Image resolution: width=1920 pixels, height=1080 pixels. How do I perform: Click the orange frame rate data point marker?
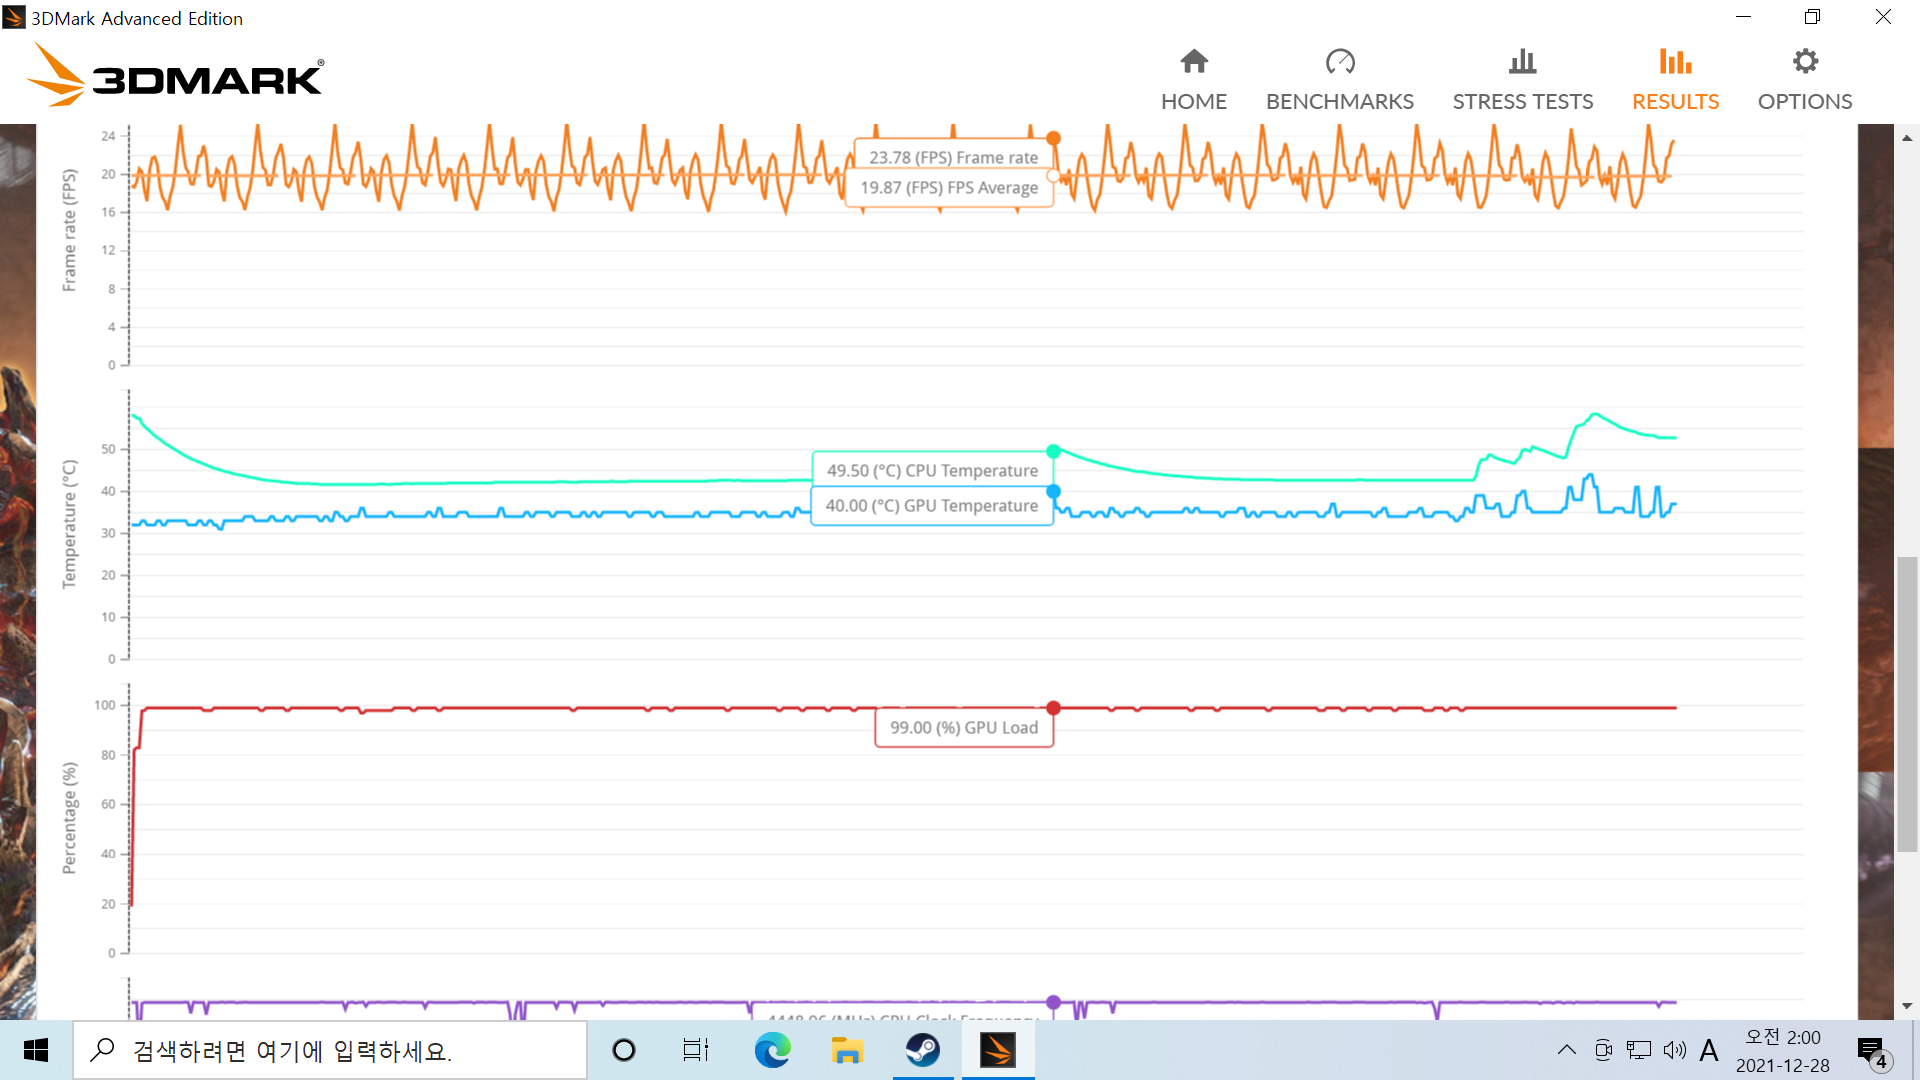click(1053, 138)
